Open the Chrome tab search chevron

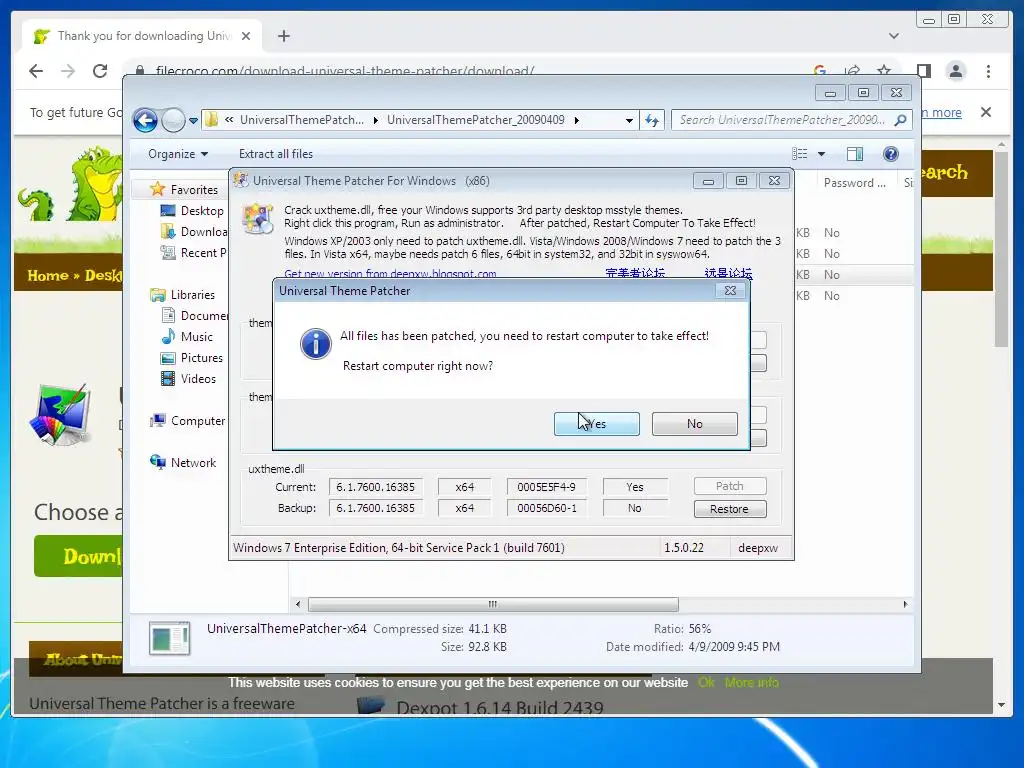[893, 36]
